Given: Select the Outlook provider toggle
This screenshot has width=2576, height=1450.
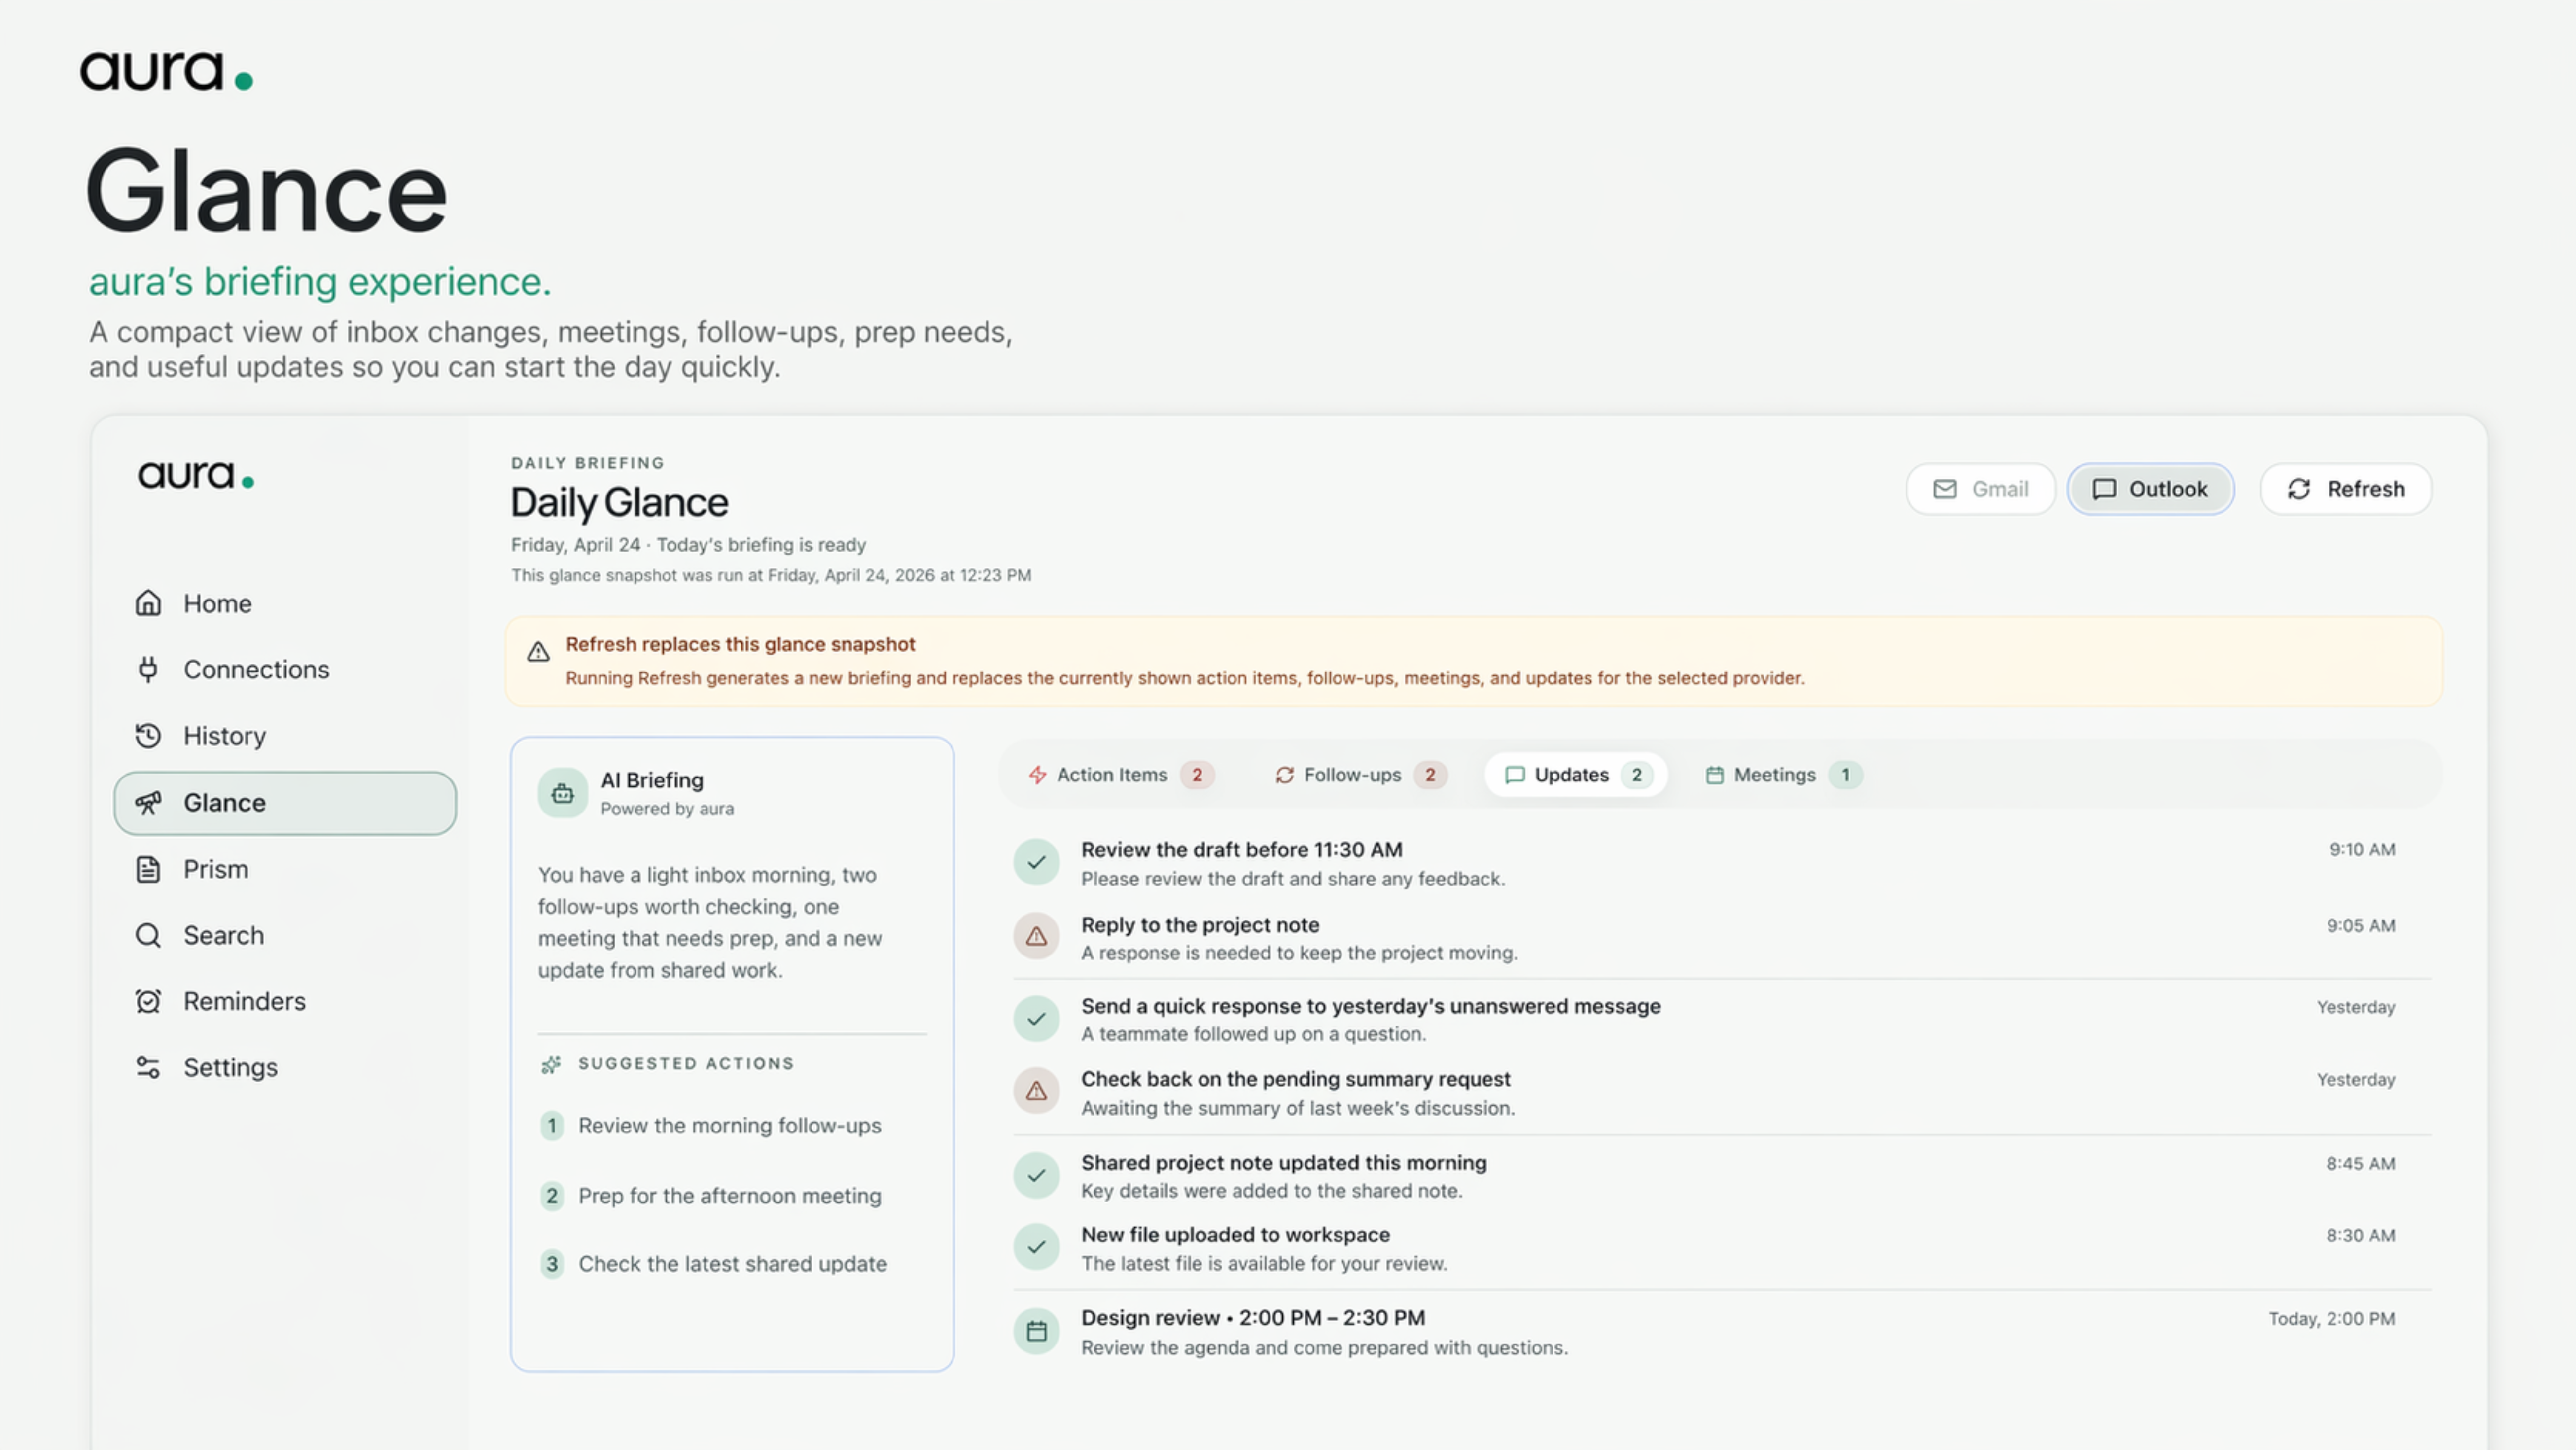Looking at the screenshot, I should tap(2150, 489).
